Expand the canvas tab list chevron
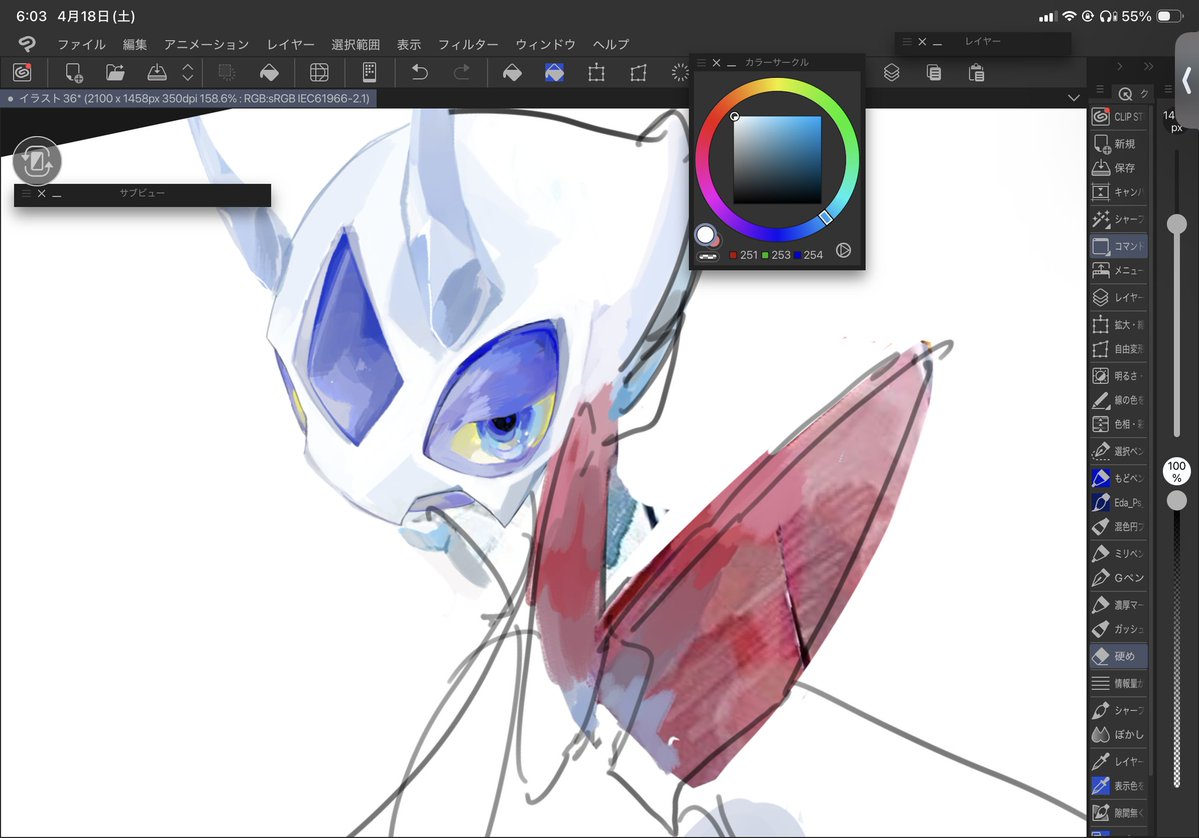This screenshot has width=1199, height=838. click(x=1074, y=98)
